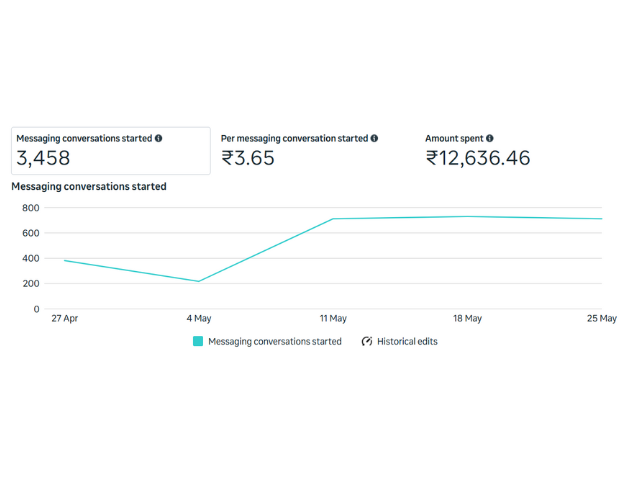The height and width of the screenshot is (500, 630).
Task: Click the chart line point at 27 Apr
Action: (x=65, y=260)
